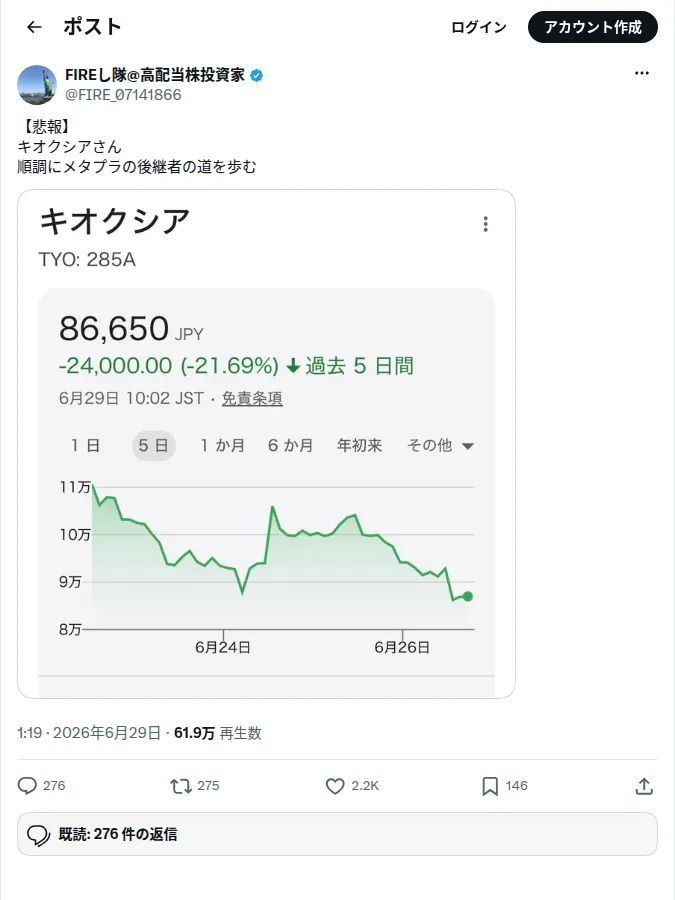
Task: Open the FIREし隊 profile avatar
Action: pyautogui.click(x=37, y=85)
